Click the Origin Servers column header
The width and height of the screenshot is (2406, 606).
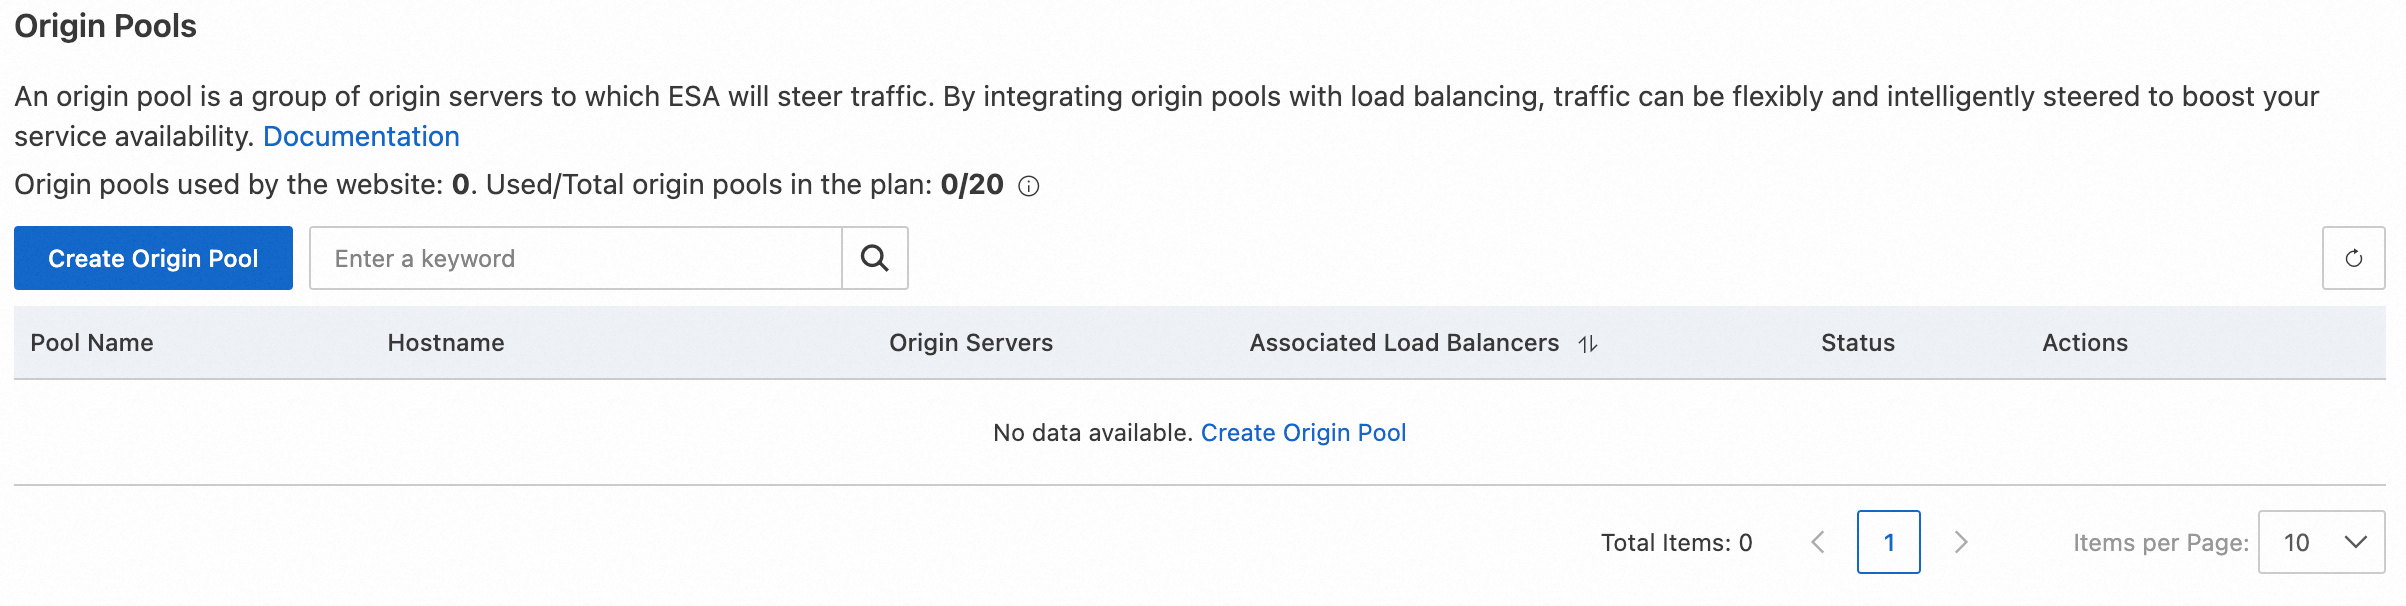tap(971, 343)
